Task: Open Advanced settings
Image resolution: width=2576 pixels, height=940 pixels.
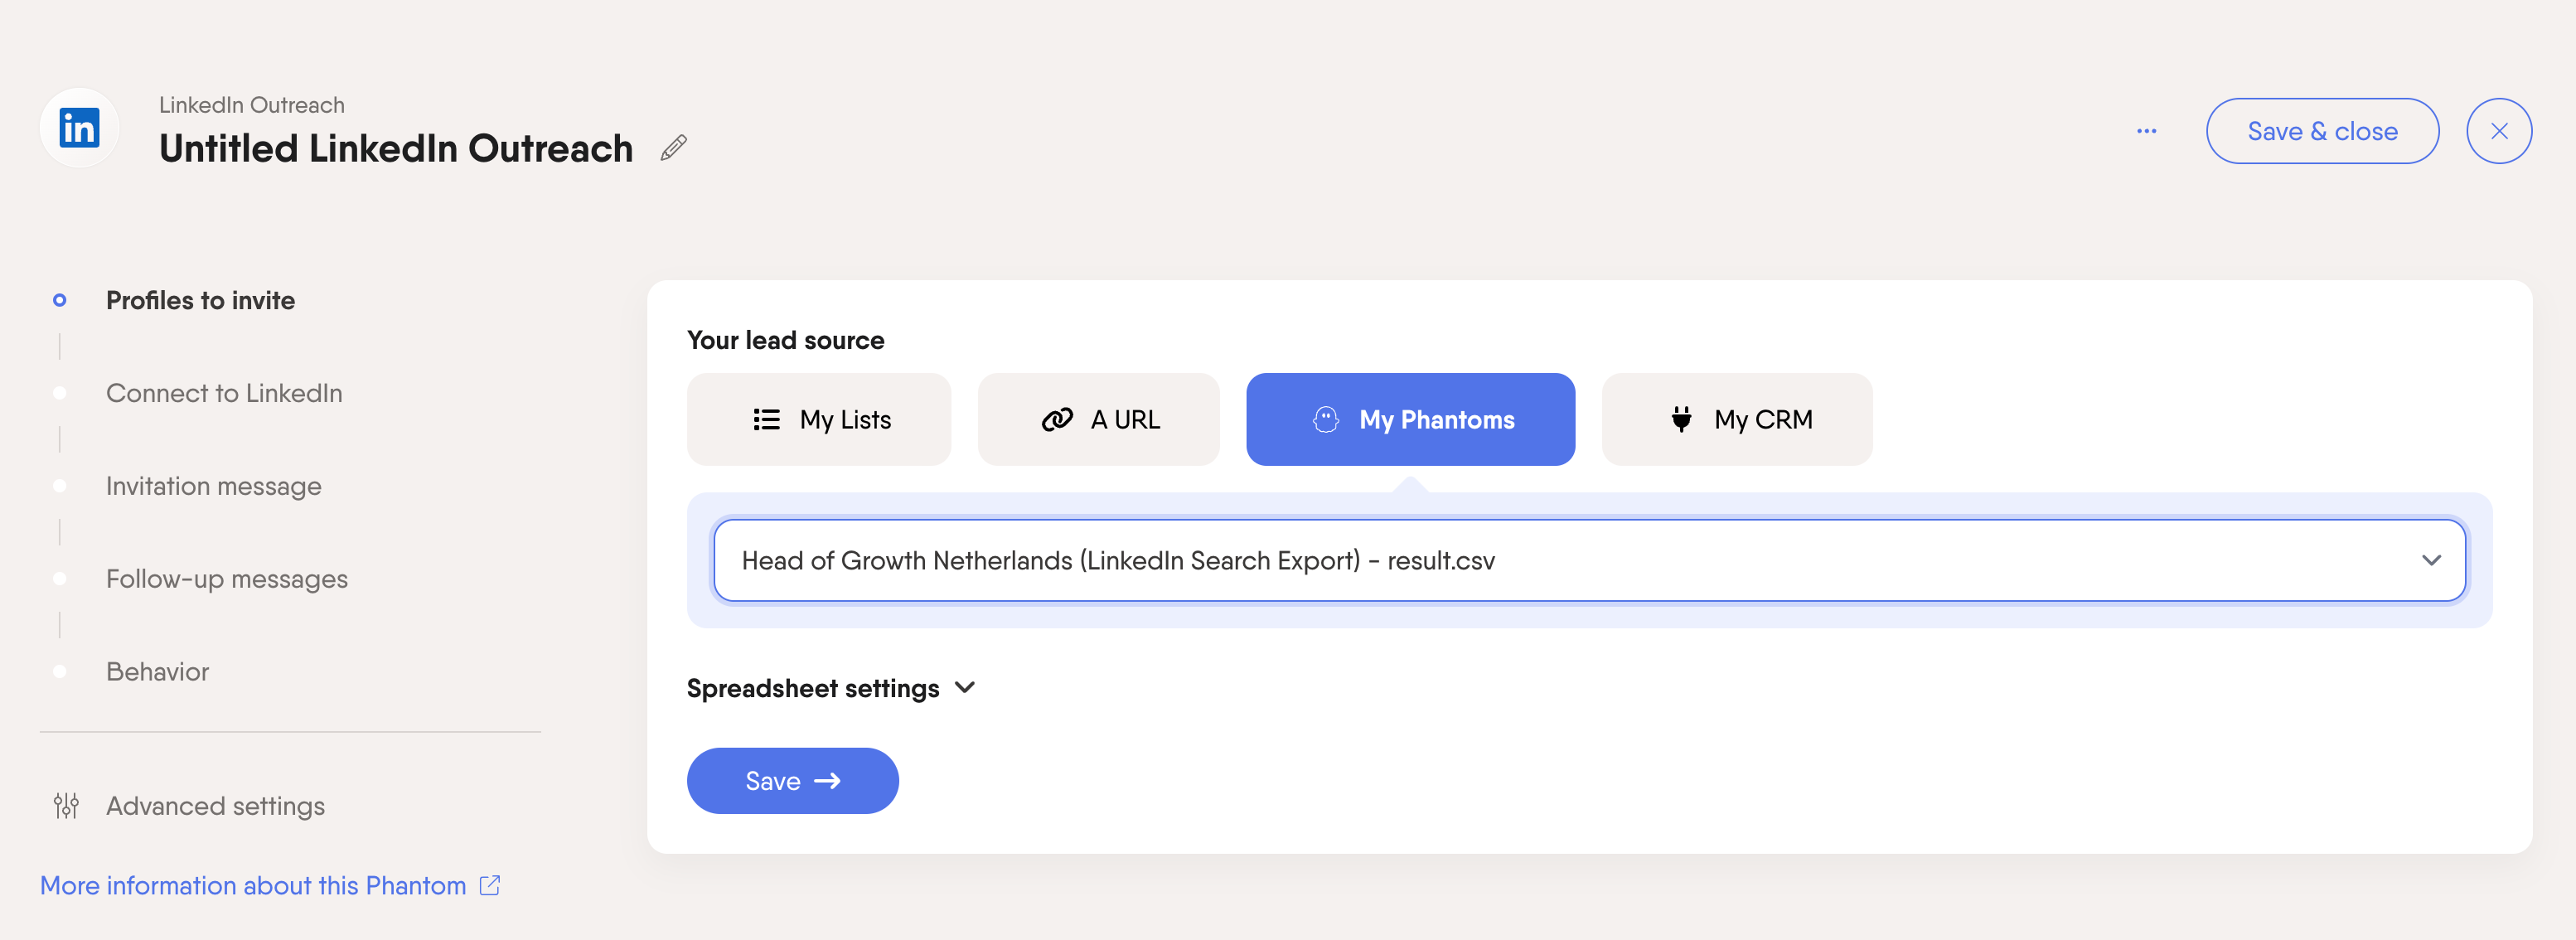Action: click(215, 806)
